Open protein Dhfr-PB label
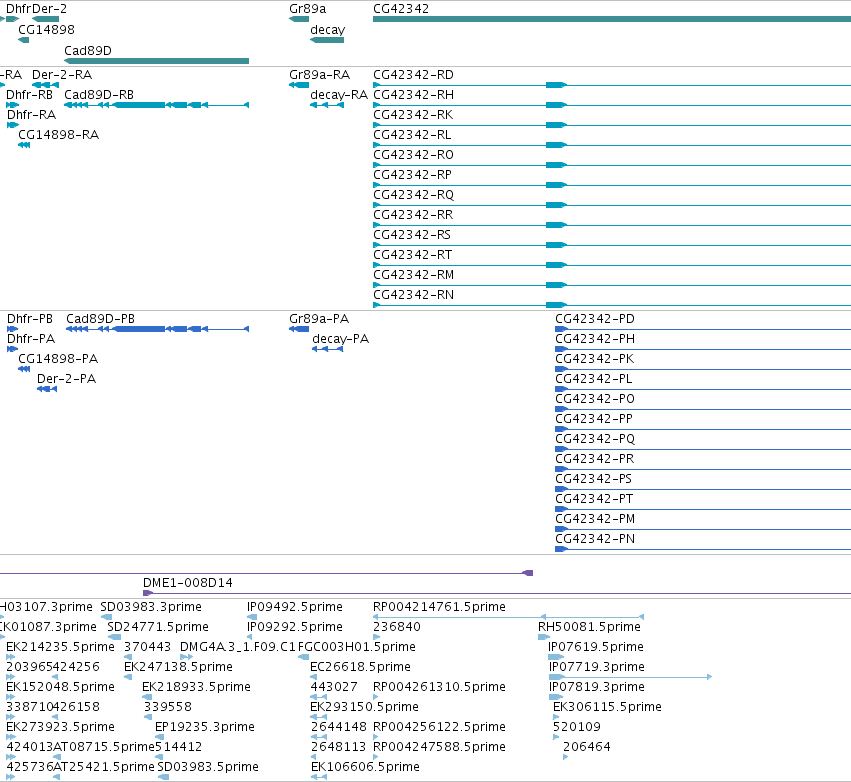Image resolution: width=851 pixels, height=782 pixels. click(30, 319)
